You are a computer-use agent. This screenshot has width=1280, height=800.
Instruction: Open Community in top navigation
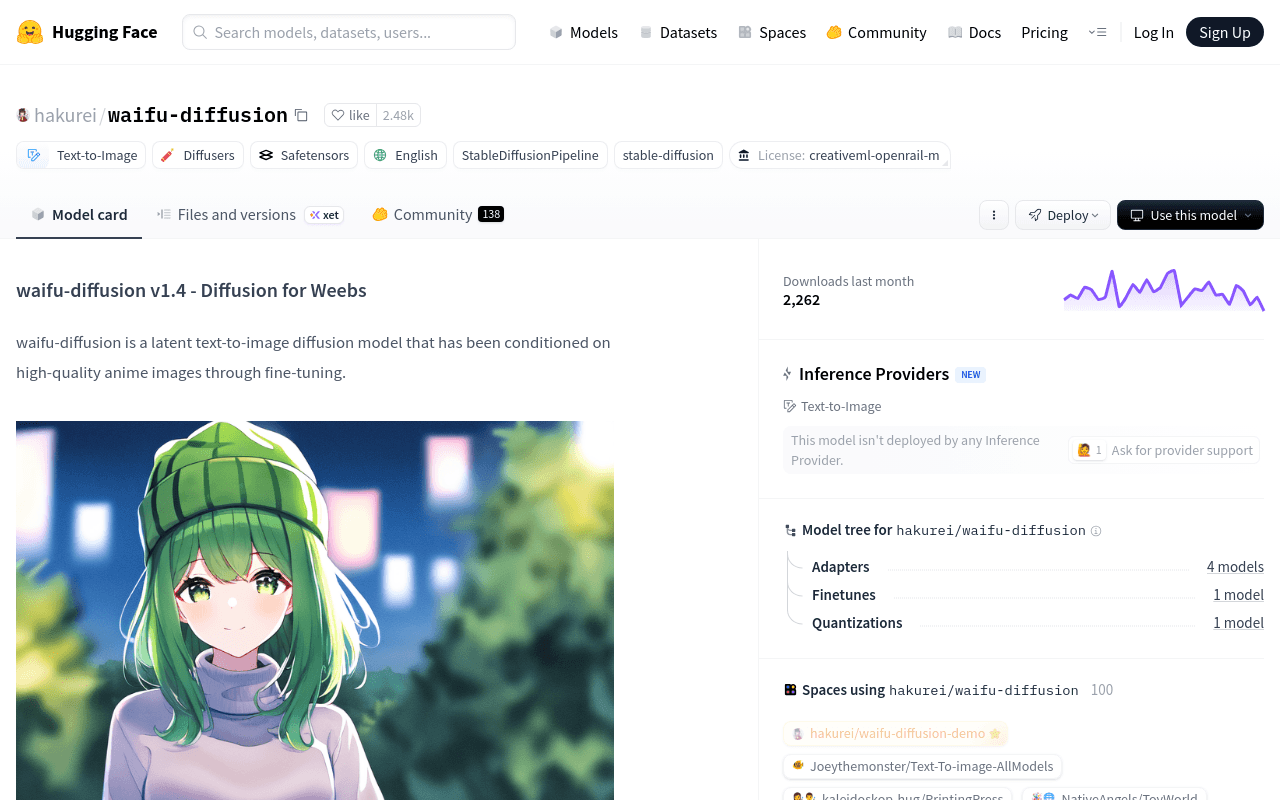tap(876, 32)
